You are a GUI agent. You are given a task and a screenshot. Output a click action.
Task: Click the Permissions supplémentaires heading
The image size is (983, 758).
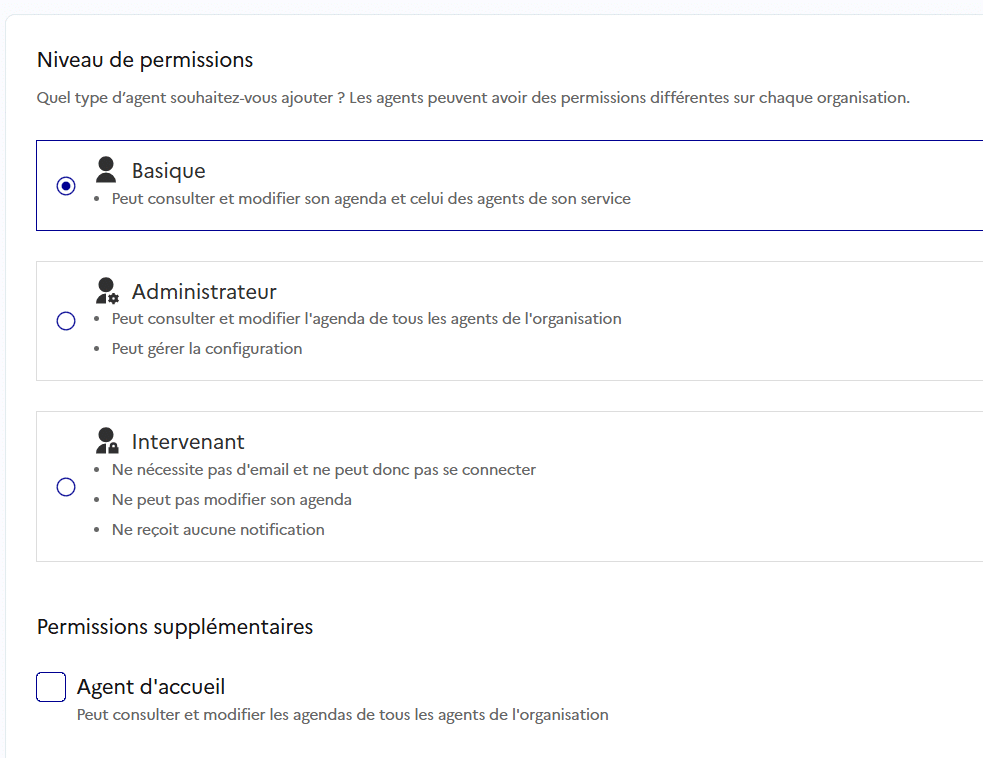175,627
